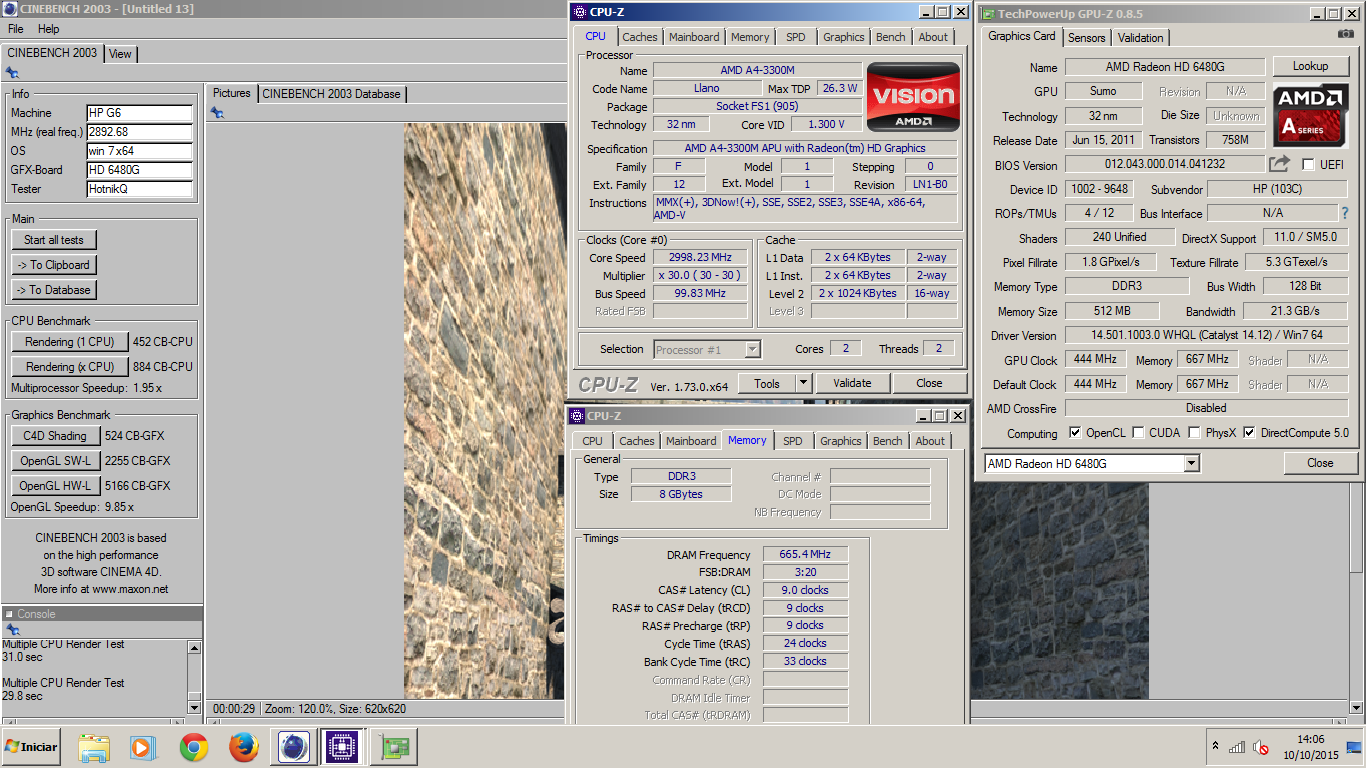Image resolution: width=1366 pixels, height=768 pixels.
Task: Click the Lookup button in GPU-Z
Action: 1310,66
